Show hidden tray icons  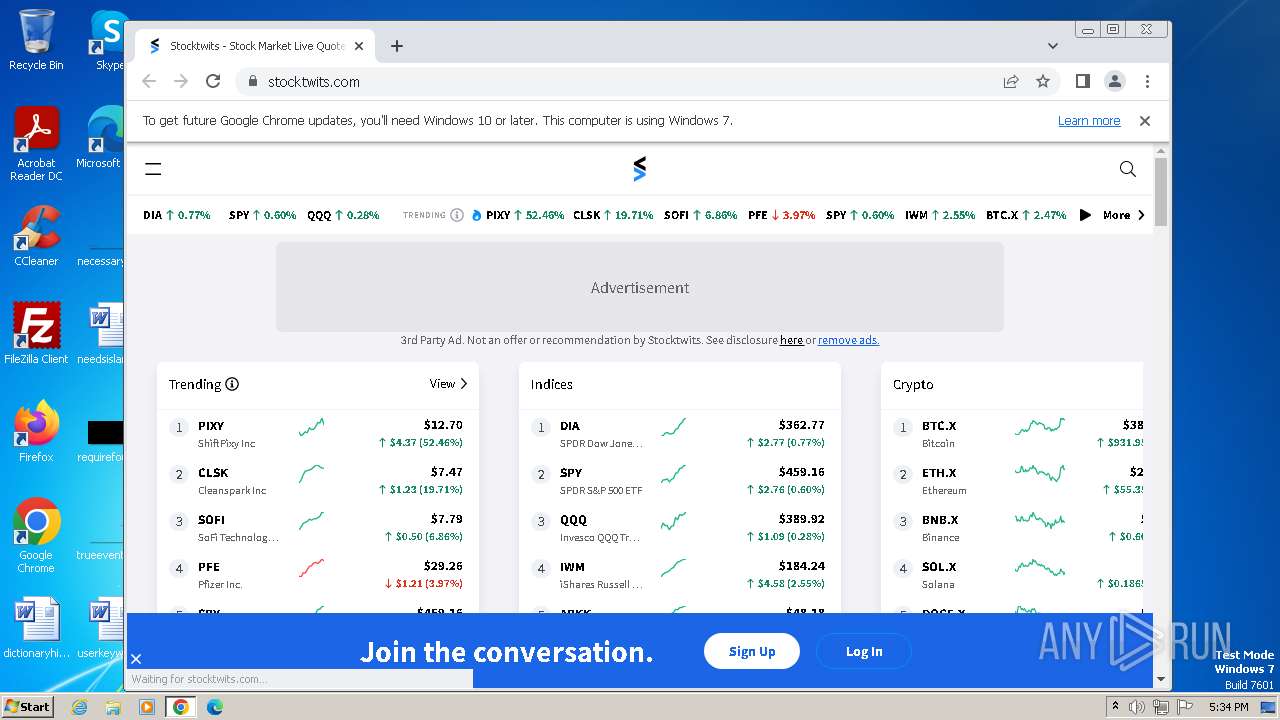pos(1115,707)
